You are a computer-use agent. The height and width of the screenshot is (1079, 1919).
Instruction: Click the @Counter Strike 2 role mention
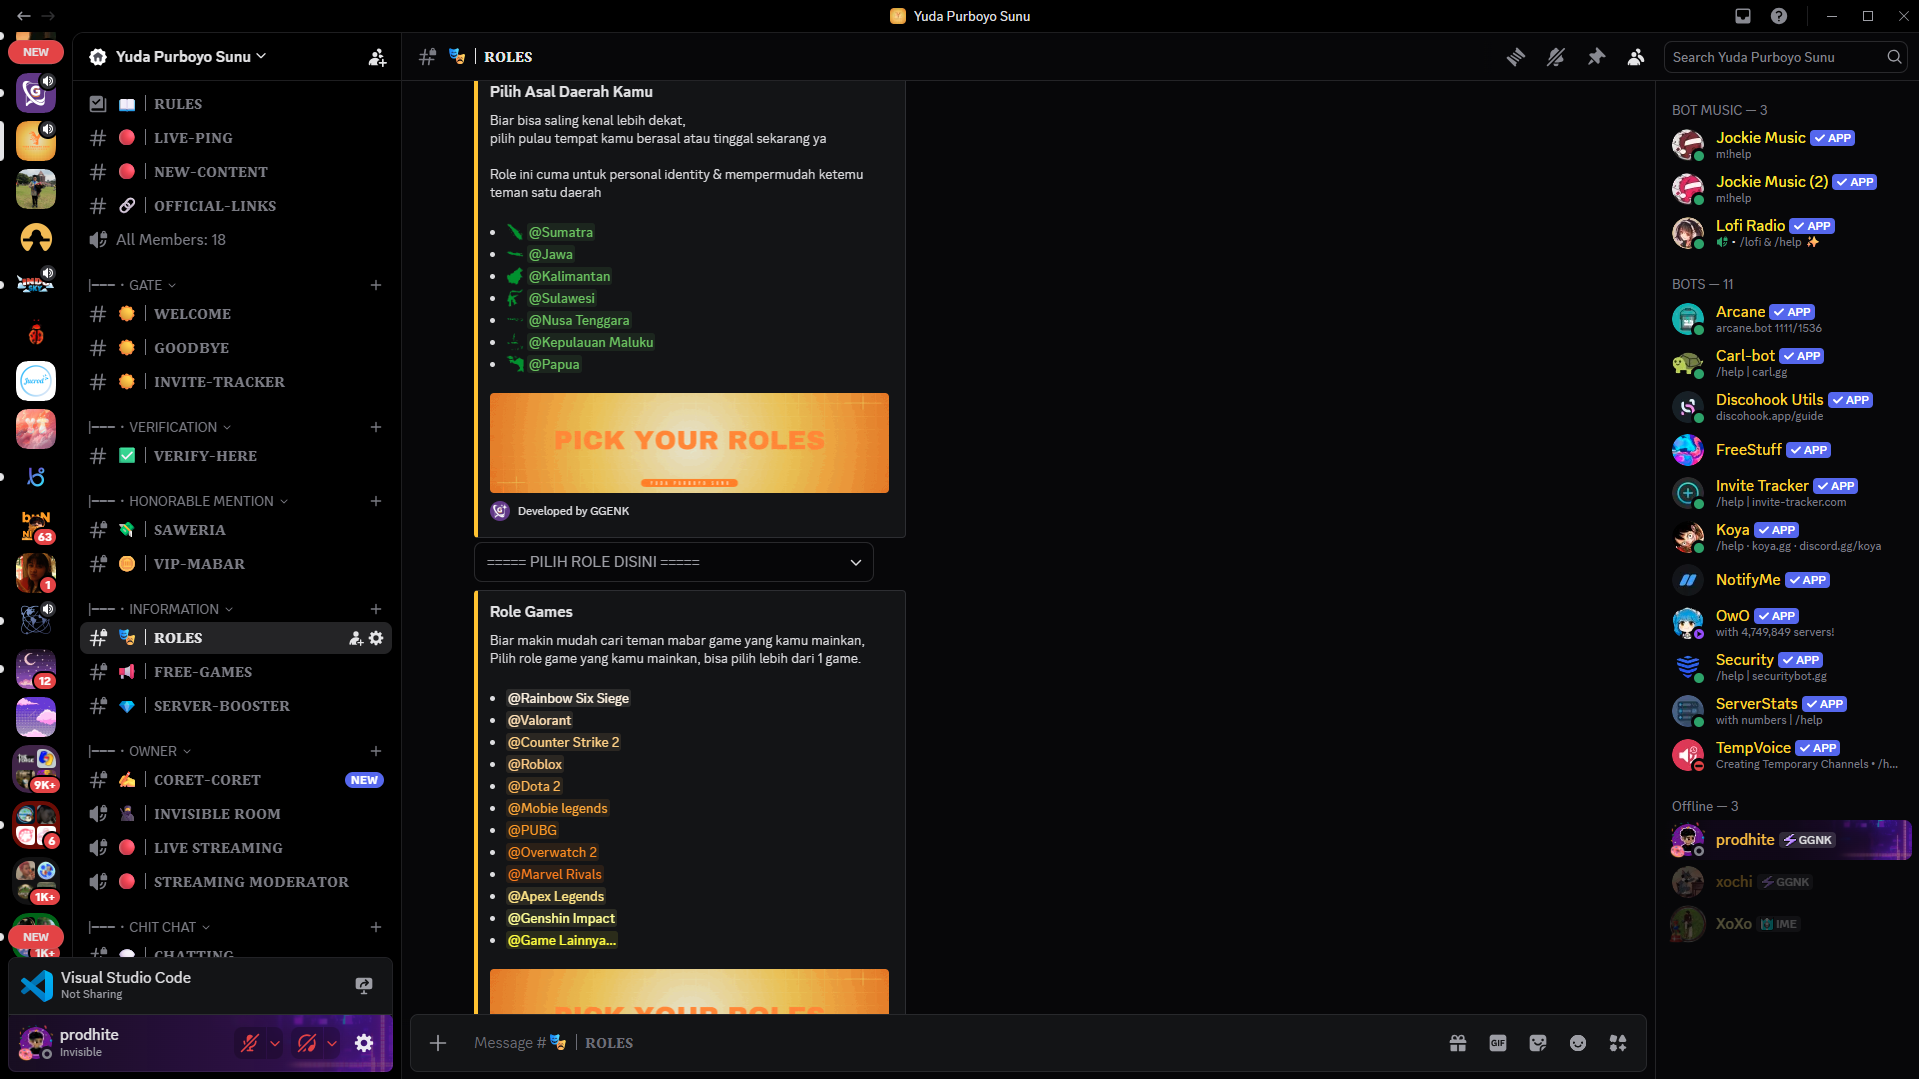(x=563, y=742)
